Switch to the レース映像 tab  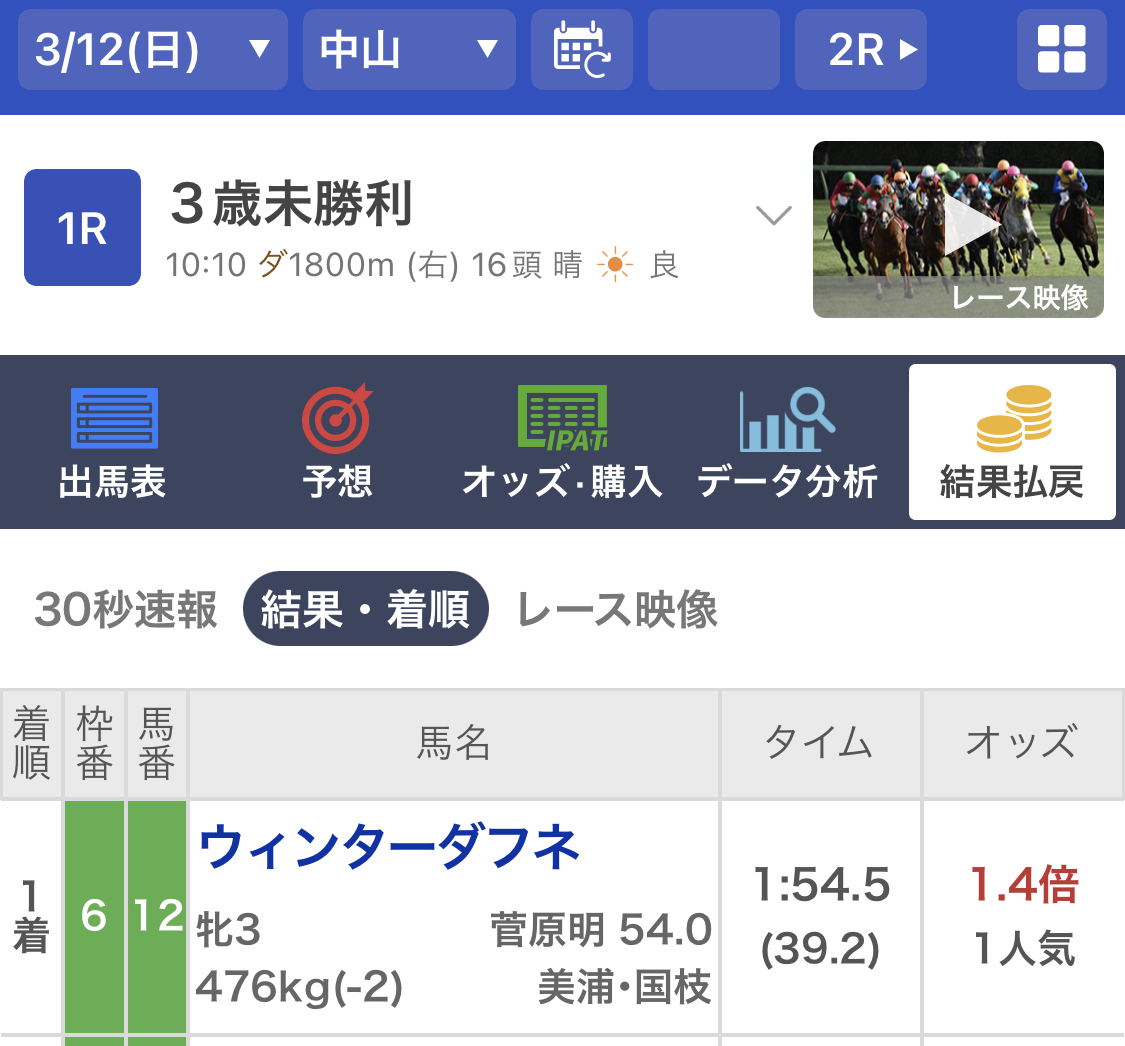point(617,609)
